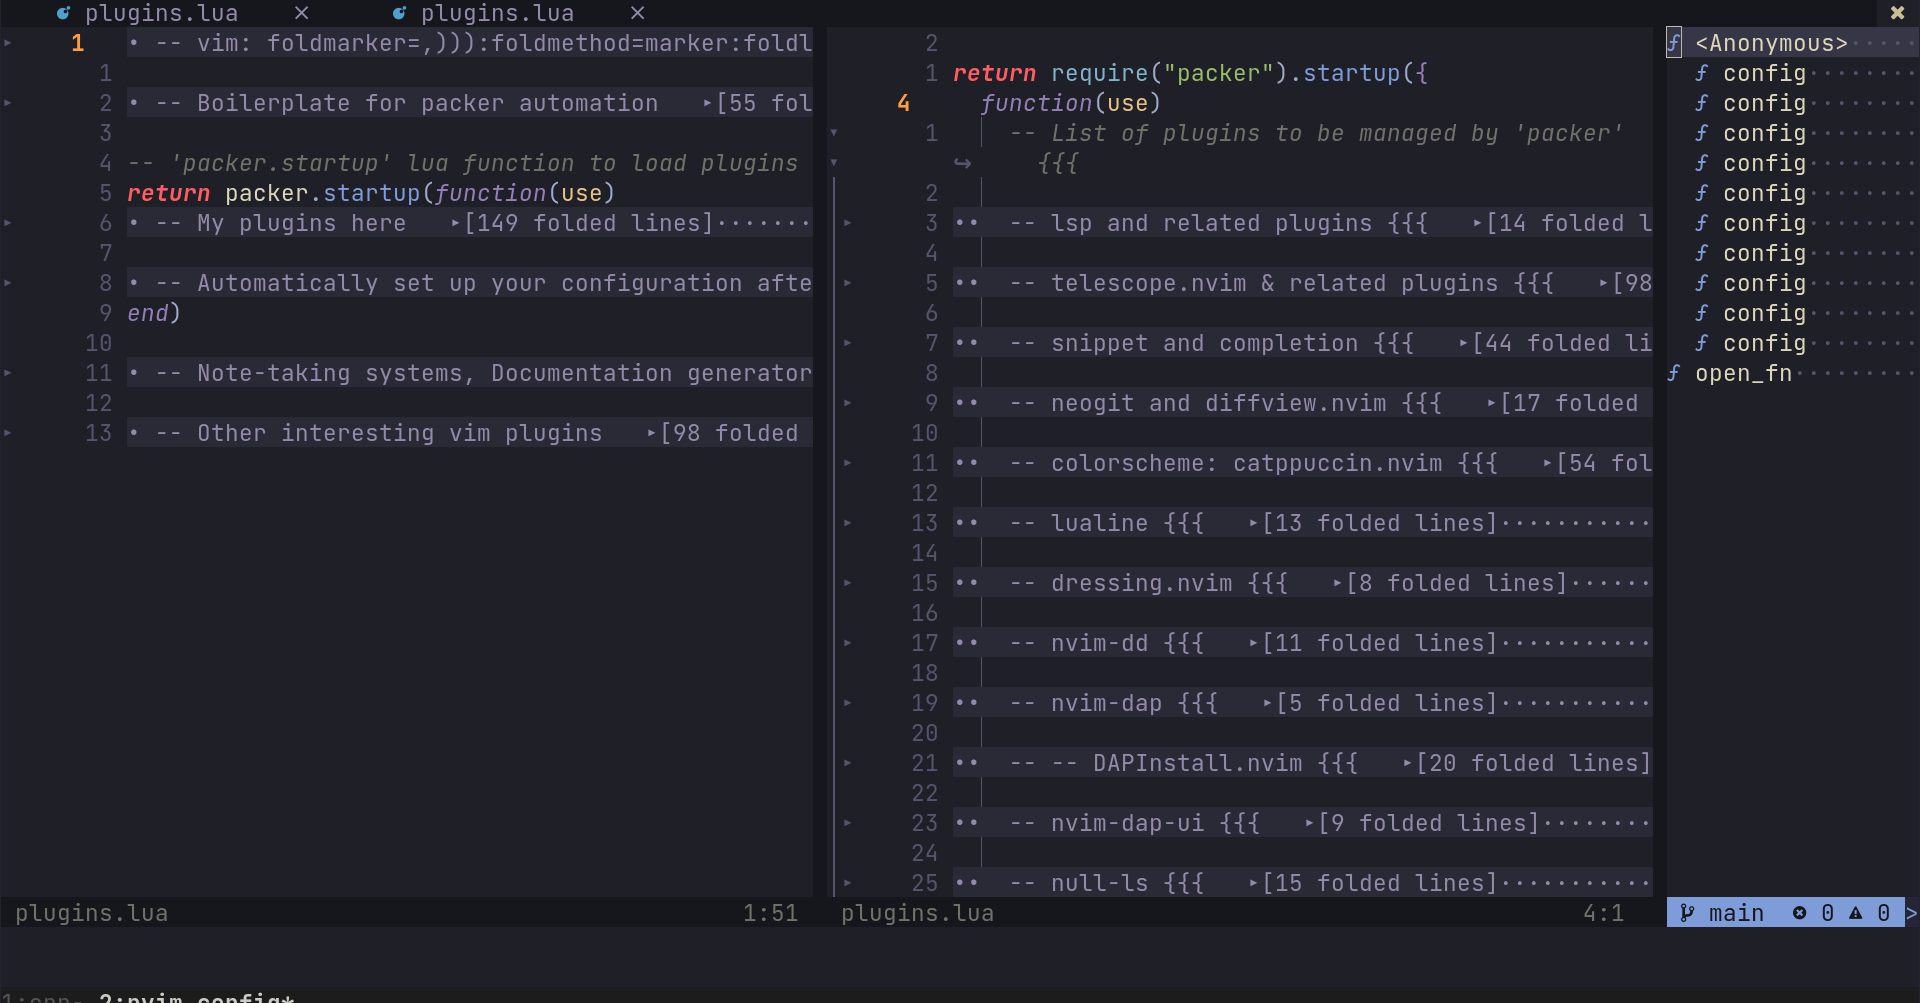Click the 'function(use)' line in the right pane
Screen dimensions: 1920x1003
click(x=1070, y=103)
